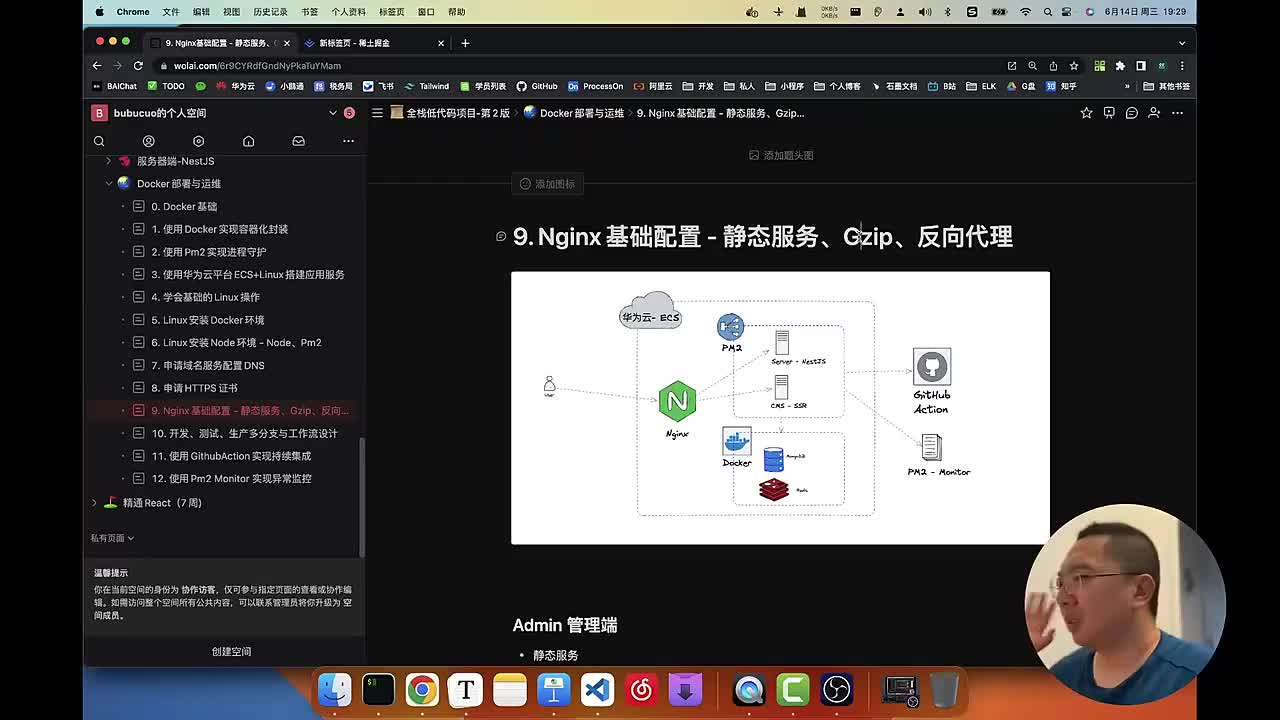Open the inbox icon in sidebar
Image resolution: width=1280 pixels, height=720 pixels.
coord(298,141)
